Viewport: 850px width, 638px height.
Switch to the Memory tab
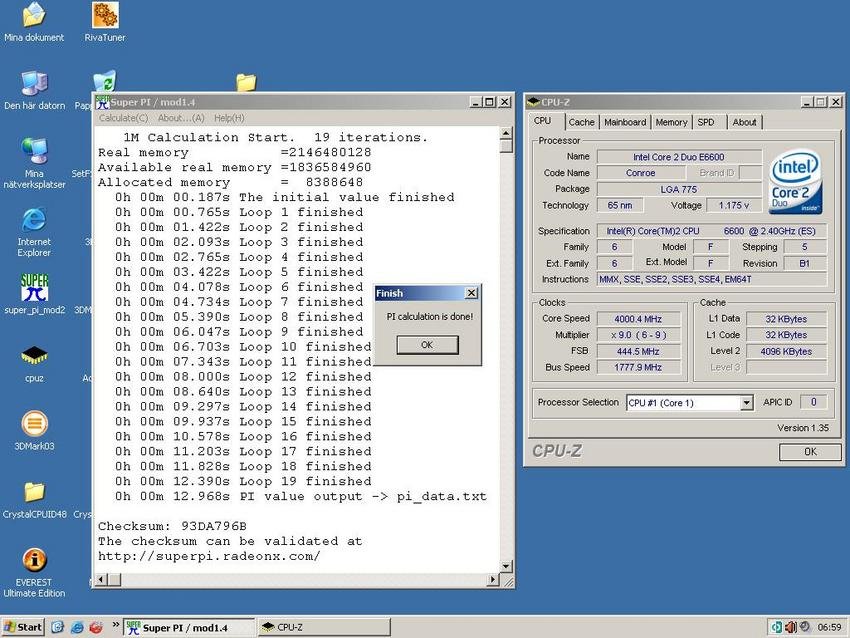coord(671,122)
